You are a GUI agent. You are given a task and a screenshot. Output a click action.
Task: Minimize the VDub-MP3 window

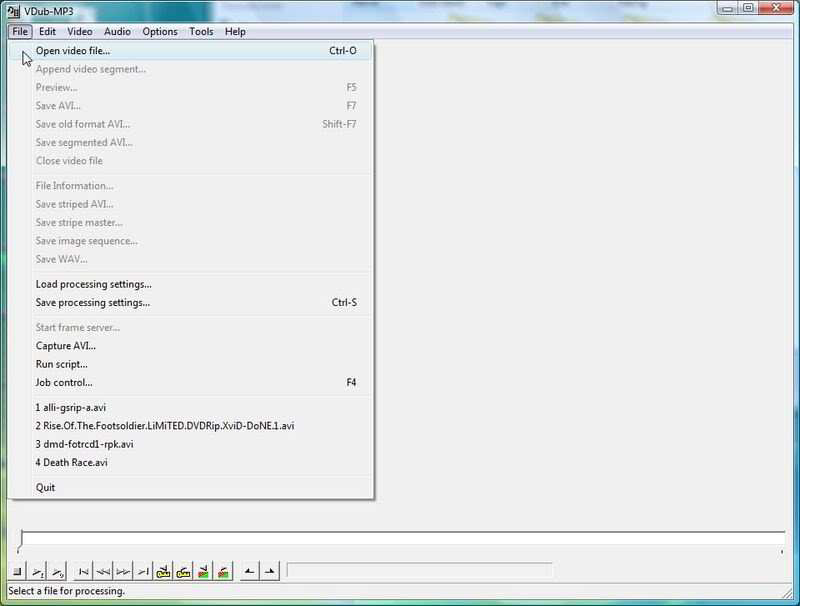[x=728, y=8]
